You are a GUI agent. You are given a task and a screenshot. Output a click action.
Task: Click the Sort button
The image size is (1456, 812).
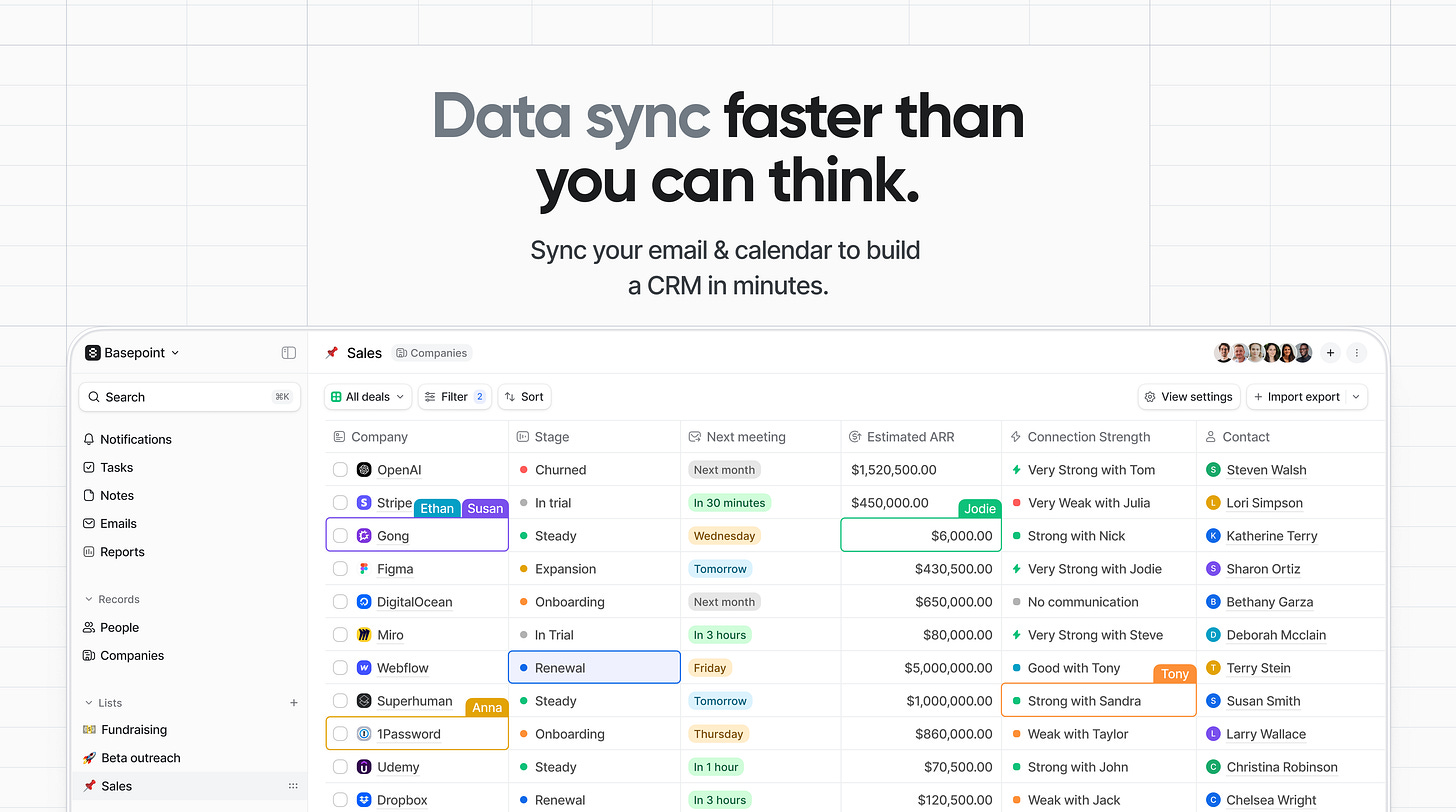tap(524, 397)
